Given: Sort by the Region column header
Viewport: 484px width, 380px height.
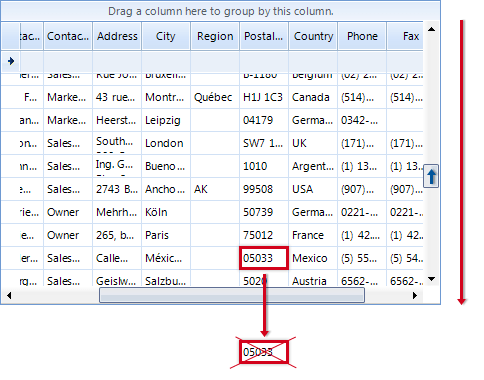Looking at the screenshot, I should (x=215, y=36).
